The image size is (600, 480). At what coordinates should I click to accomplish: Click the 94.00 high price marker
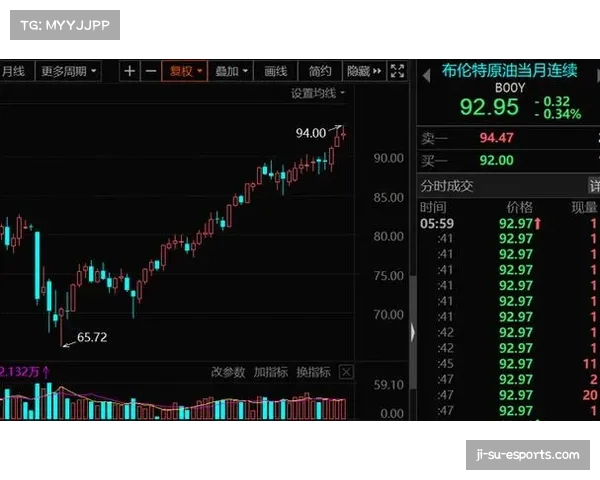tap(311, 132)
